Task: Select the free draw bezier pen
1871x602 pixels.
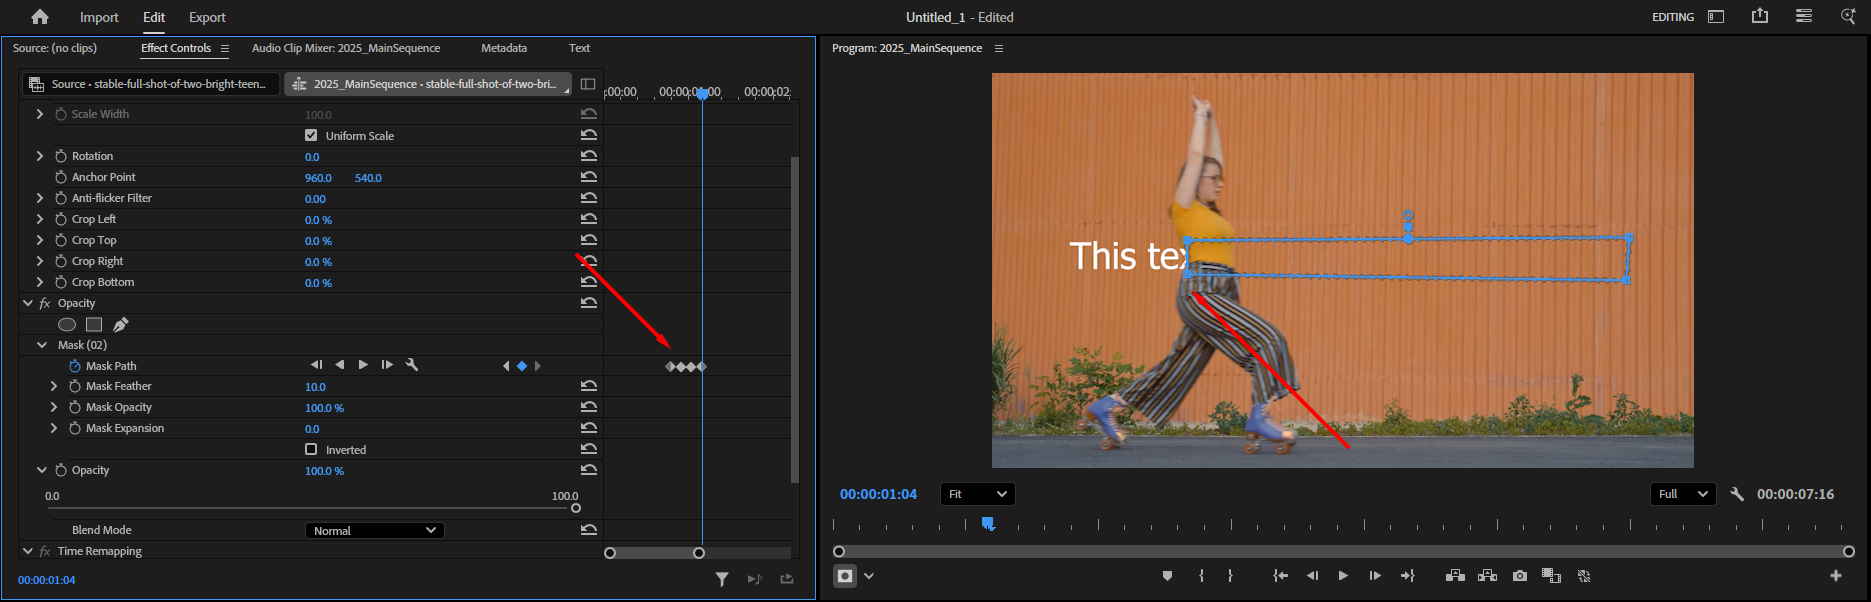Action: click(x=121, y=324)
